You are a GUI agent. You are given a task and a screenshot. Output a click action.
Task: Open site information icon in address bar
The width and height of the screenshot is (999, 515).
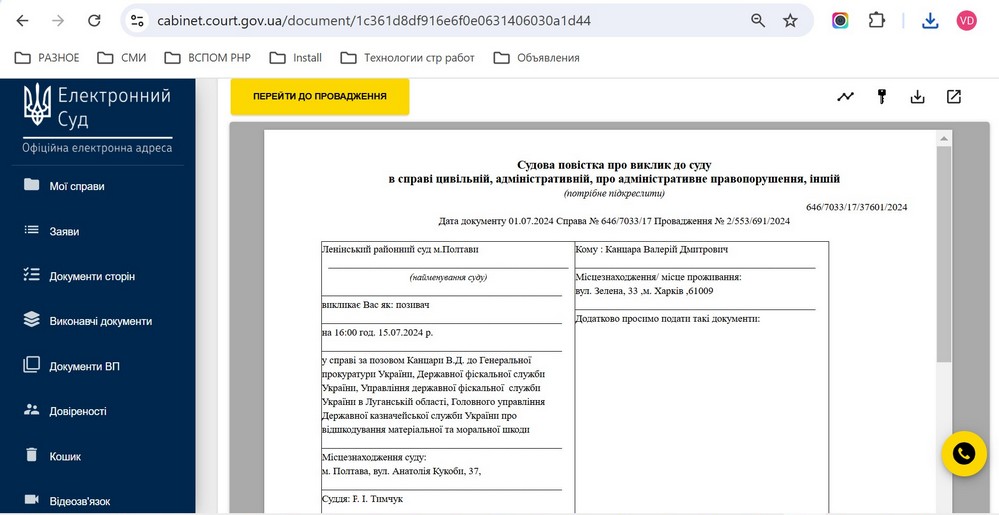pyautogui.click(x=137, y=20)
